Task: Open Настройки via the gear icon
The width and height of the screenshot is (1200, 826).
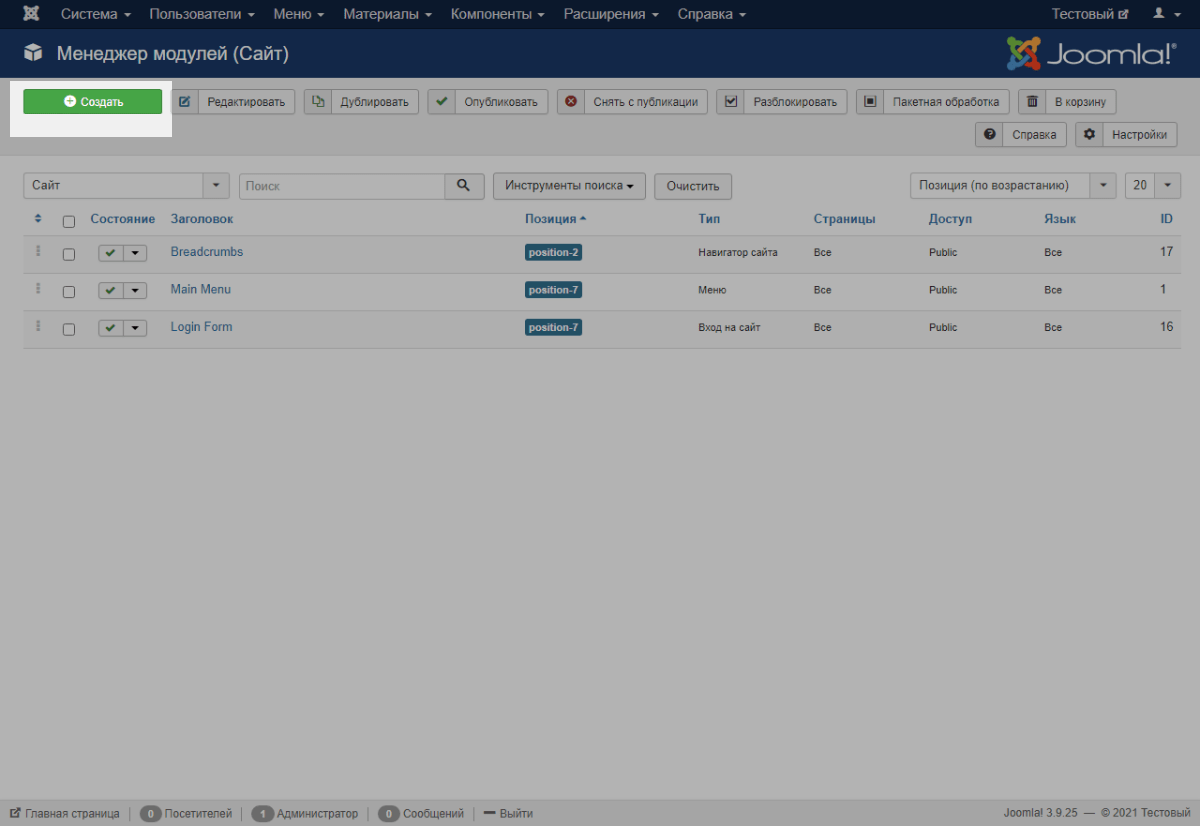Action: pyautogui.click(x=1089, y=135)
